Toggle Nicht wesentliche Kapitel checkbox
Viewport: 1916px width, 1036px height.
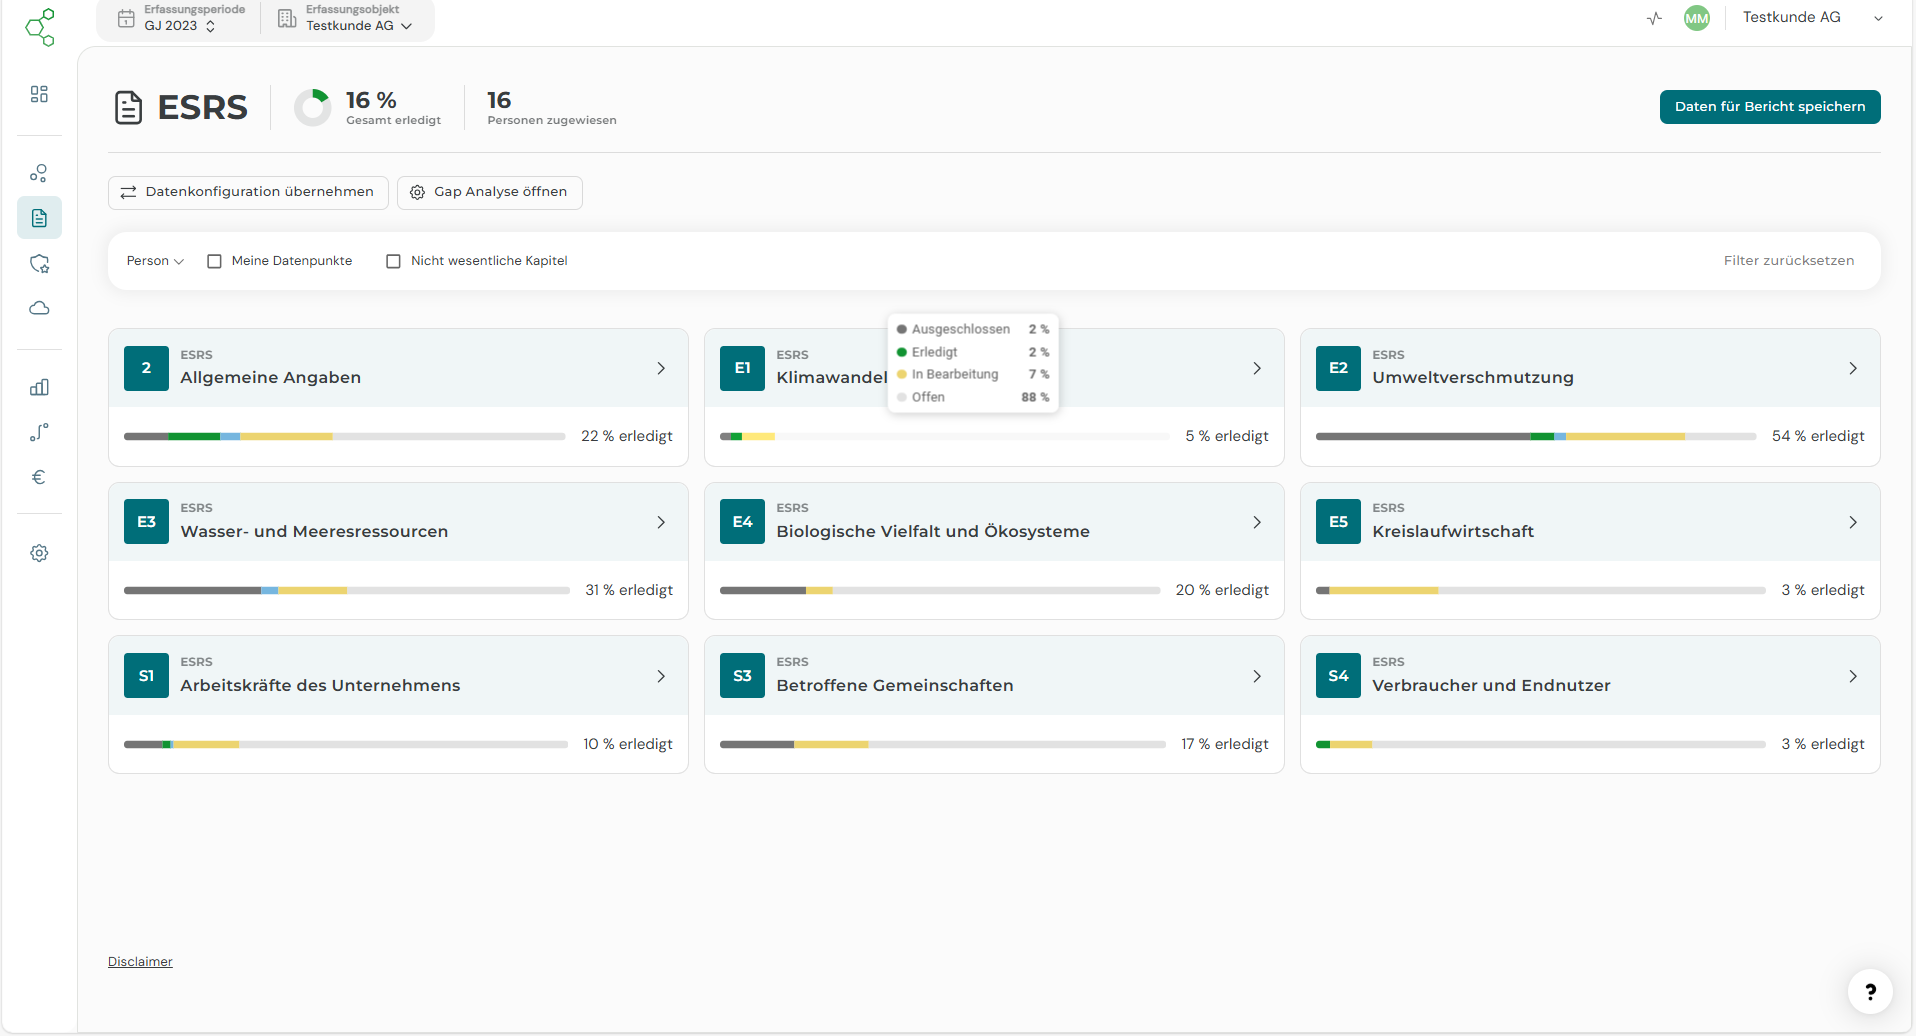(394, 261)
